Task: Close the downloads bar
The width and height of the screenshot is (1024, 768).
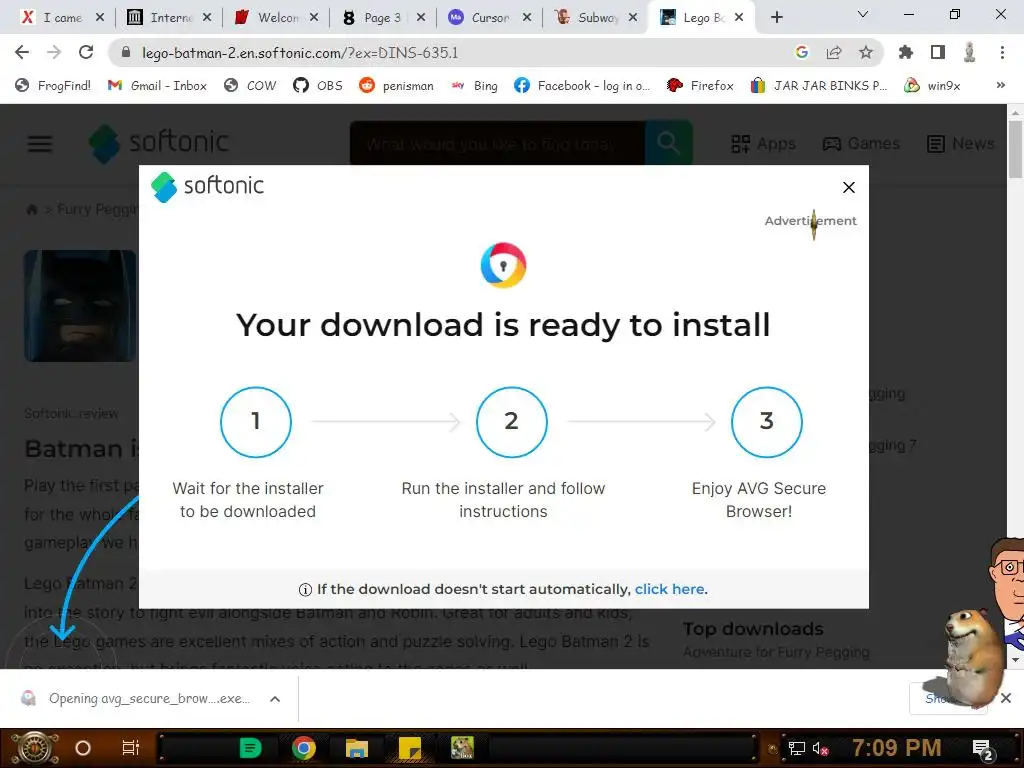Action: coord(1006,698)
